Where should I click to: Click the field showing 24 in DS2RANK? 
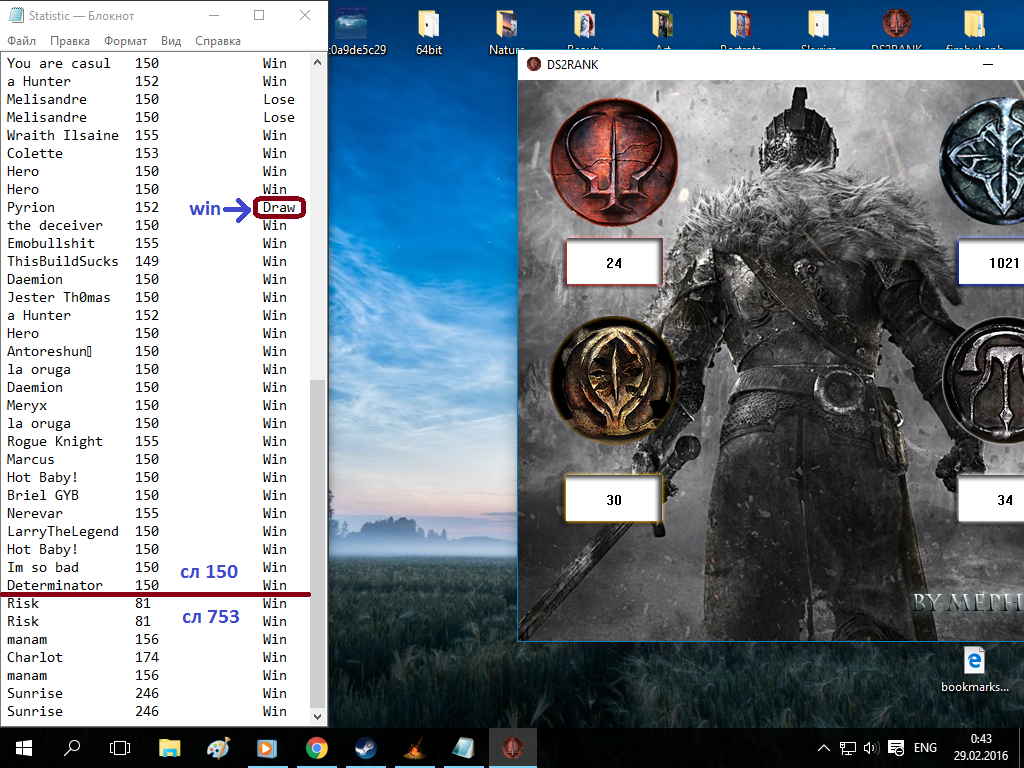tap(614, 263)
